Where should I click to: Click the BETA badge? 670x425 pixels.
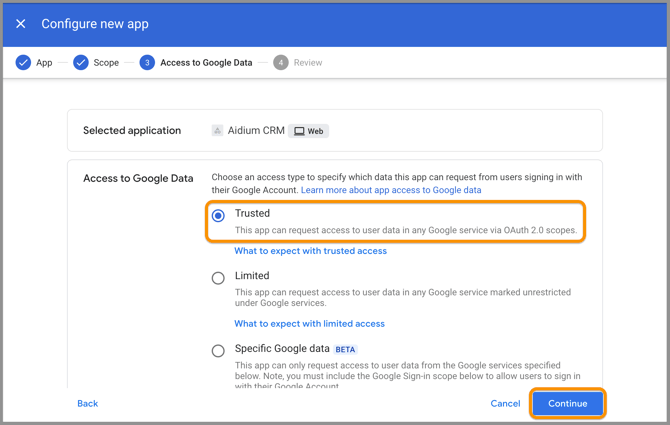coord(345,350)
